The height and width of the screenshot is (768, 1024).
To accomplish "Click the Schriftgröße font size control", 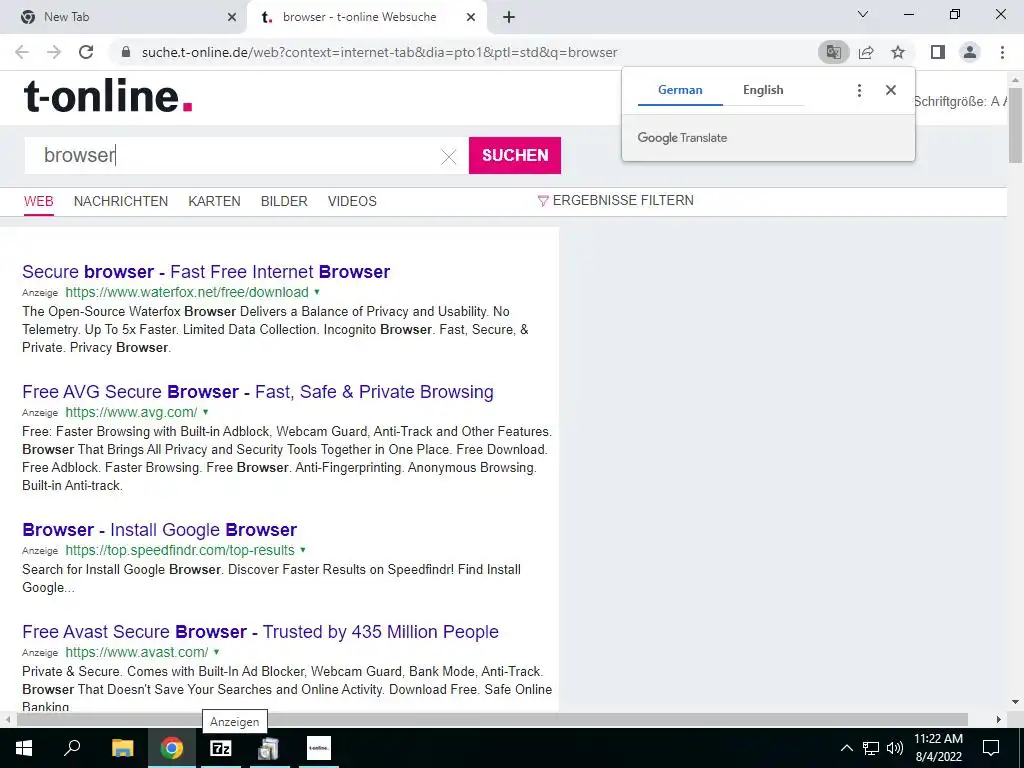I will [960, 101].
